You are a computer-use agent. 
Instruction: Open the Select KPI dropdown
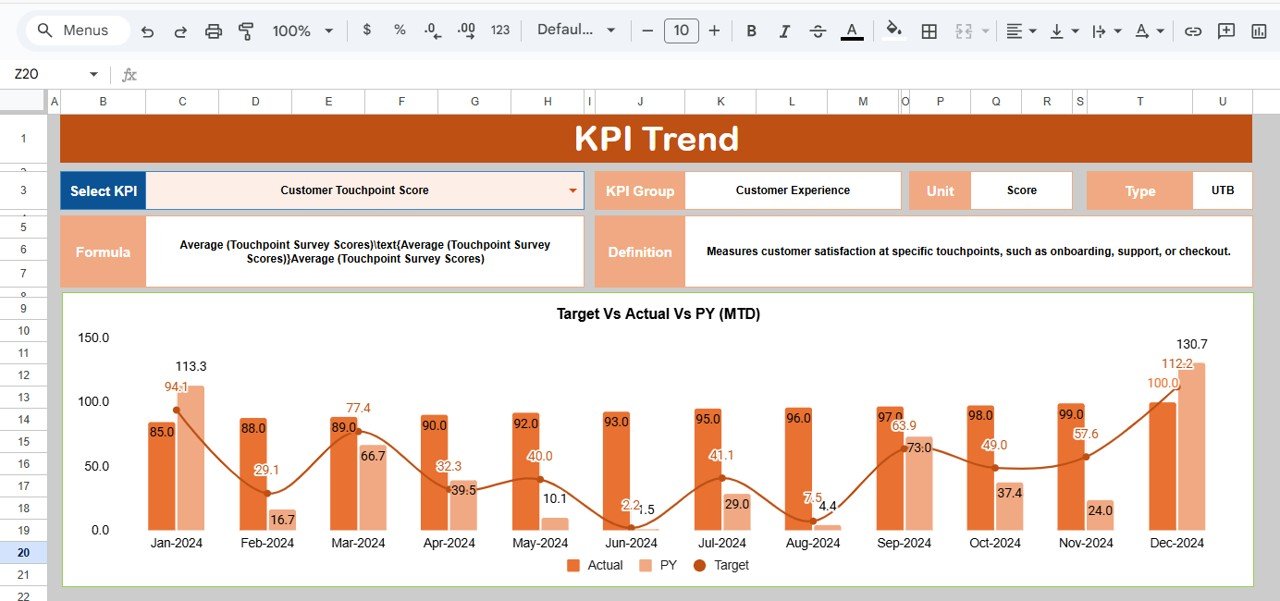coord(572,189)
